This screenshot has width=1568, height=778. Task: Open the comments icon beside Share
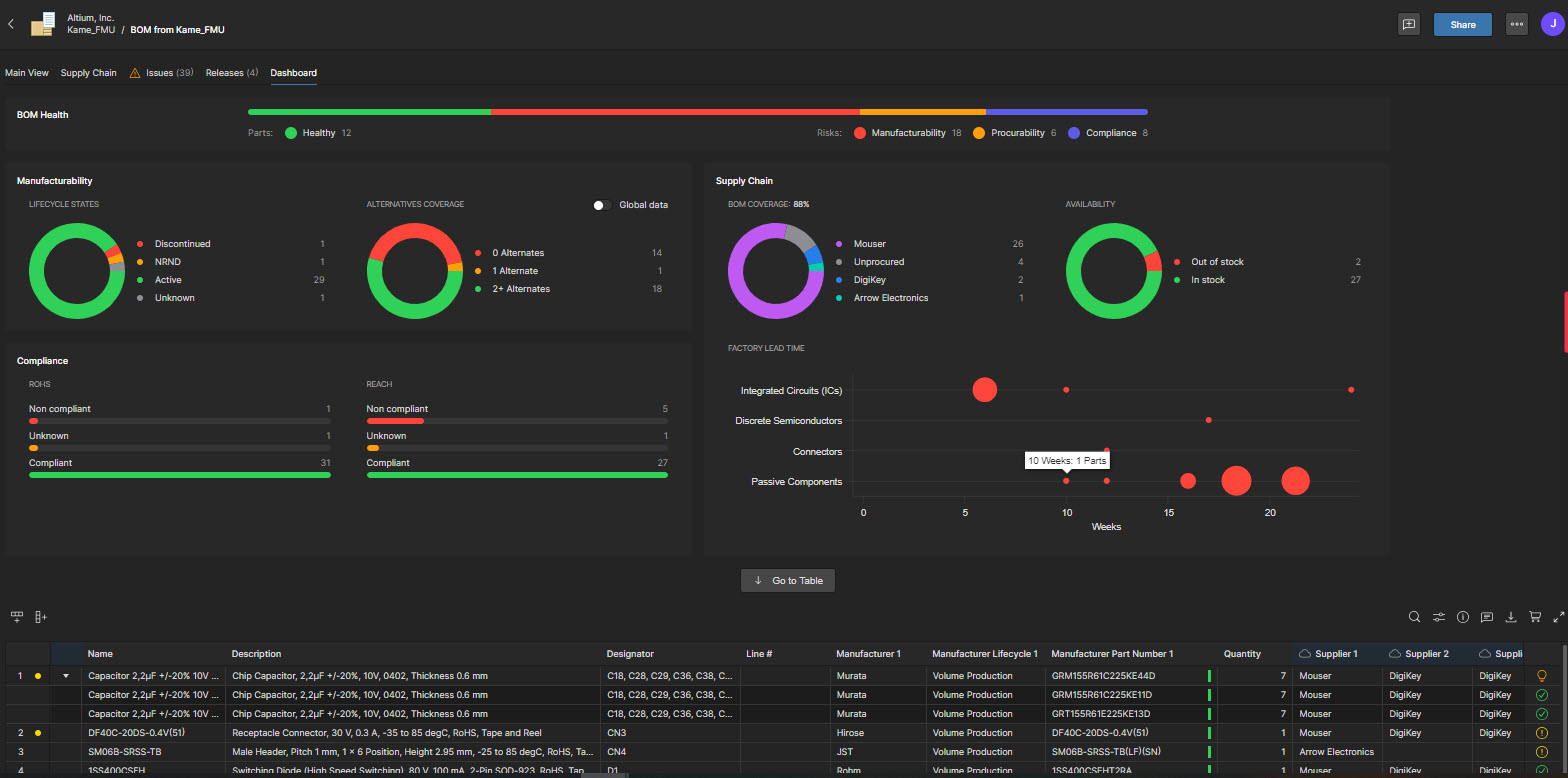click(x=1409, y=24)
